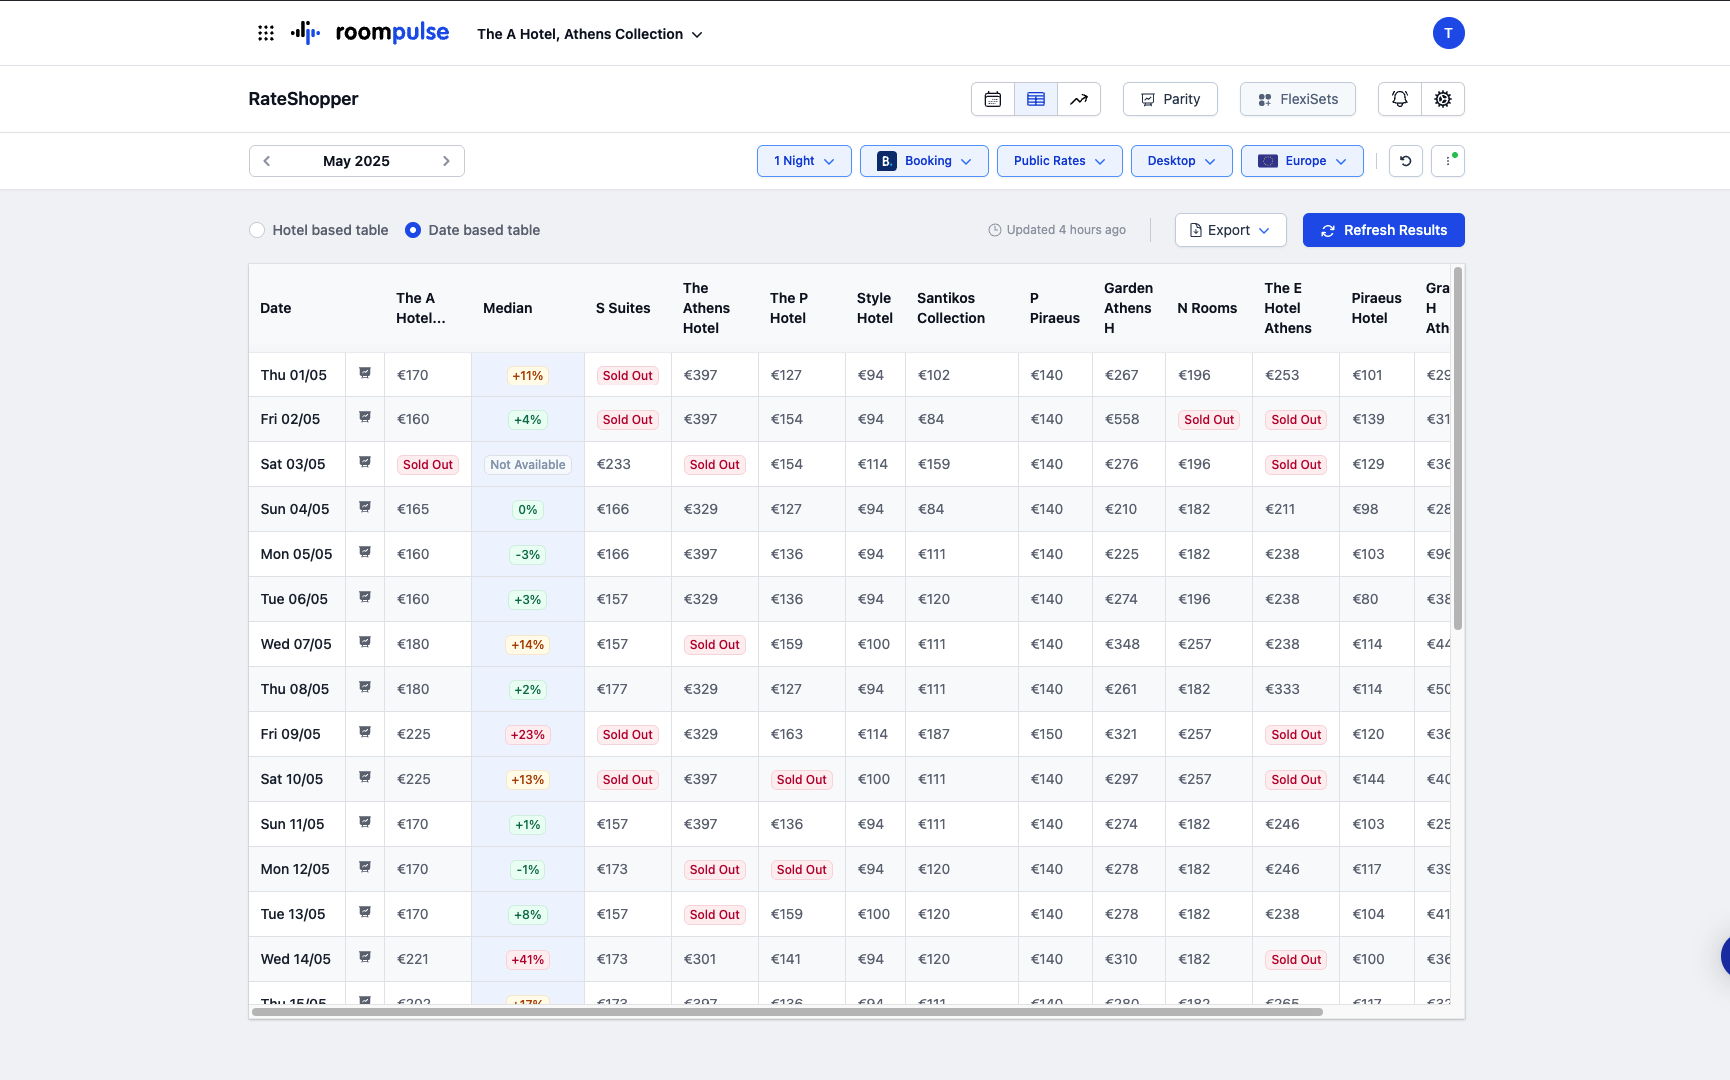The height and width of the screenshot is (1080, 1730).
Task: Open the apps grid menu icon
Action: click(x=266, y=33)
